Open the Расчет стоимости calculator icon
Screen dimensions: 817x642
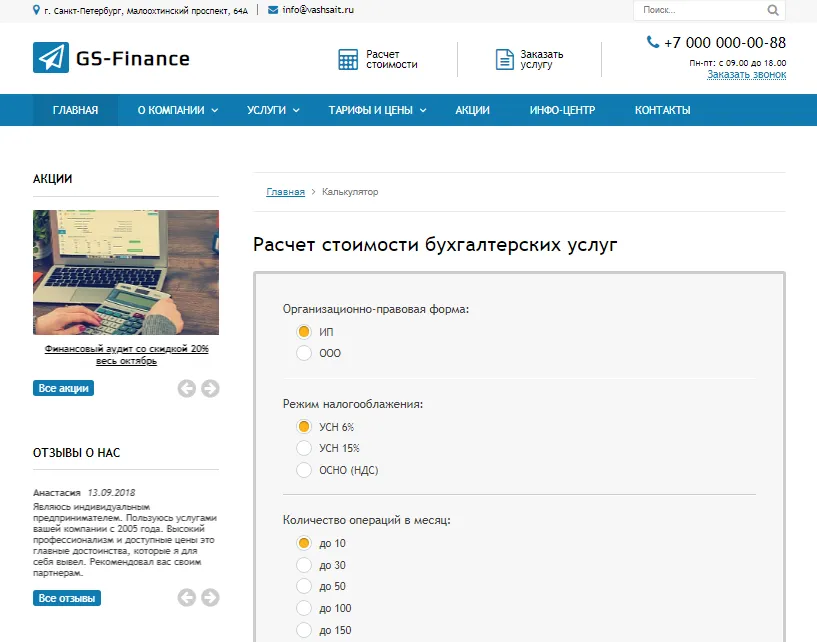347,58
